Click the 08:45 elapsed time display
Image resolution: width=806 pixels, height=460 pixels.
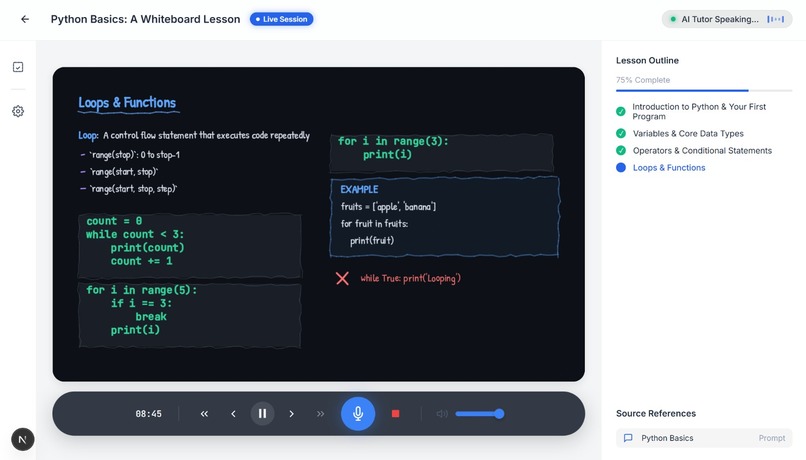149,414
